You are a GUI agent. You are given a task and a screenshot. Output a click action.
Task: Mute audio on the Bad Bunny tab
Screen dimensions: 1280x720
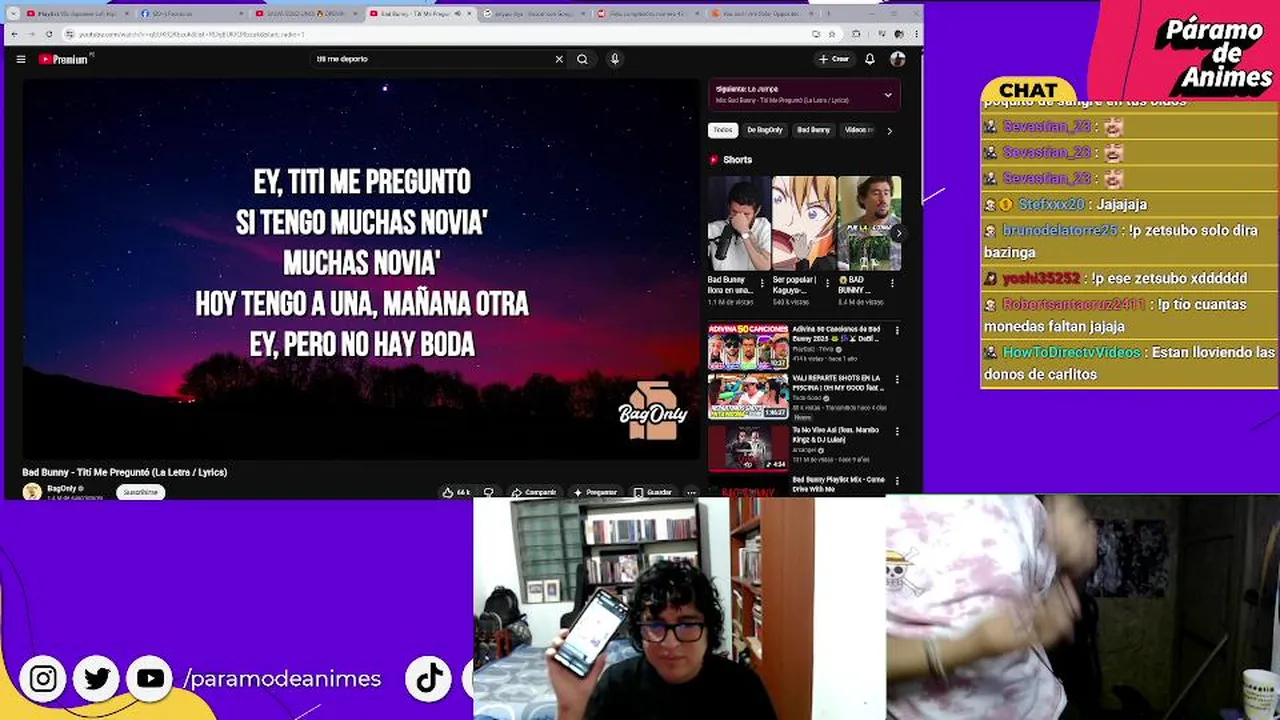[458, 14]
